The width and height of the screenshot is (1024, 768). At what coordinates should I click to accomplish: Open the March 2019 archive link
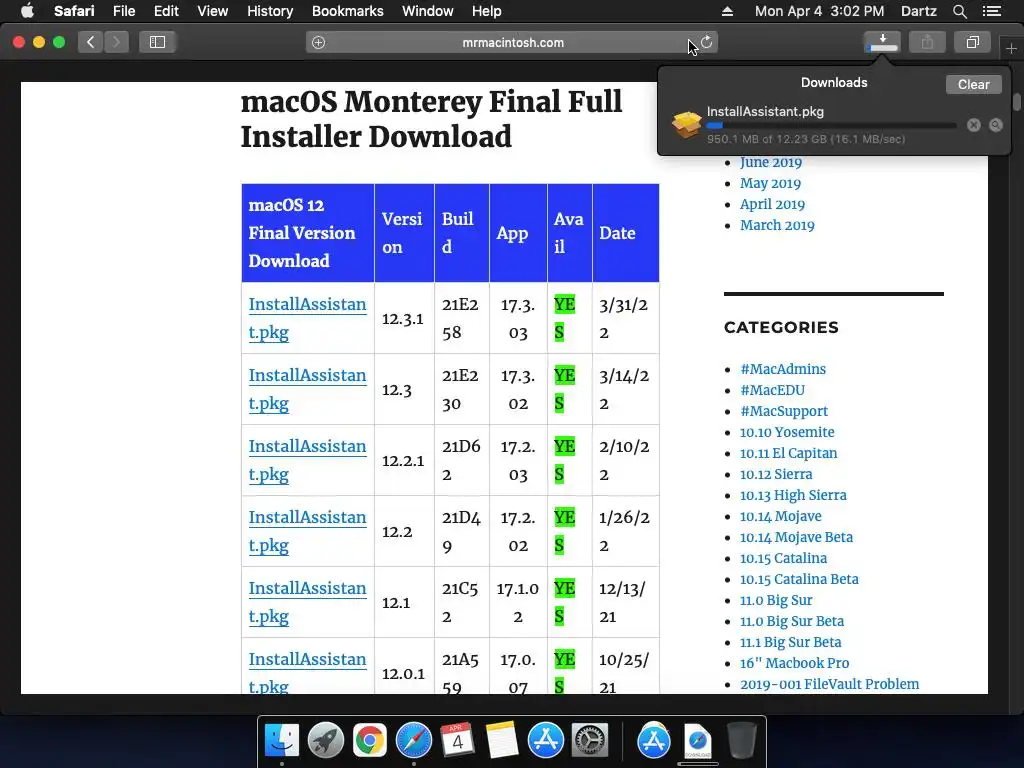777,225
